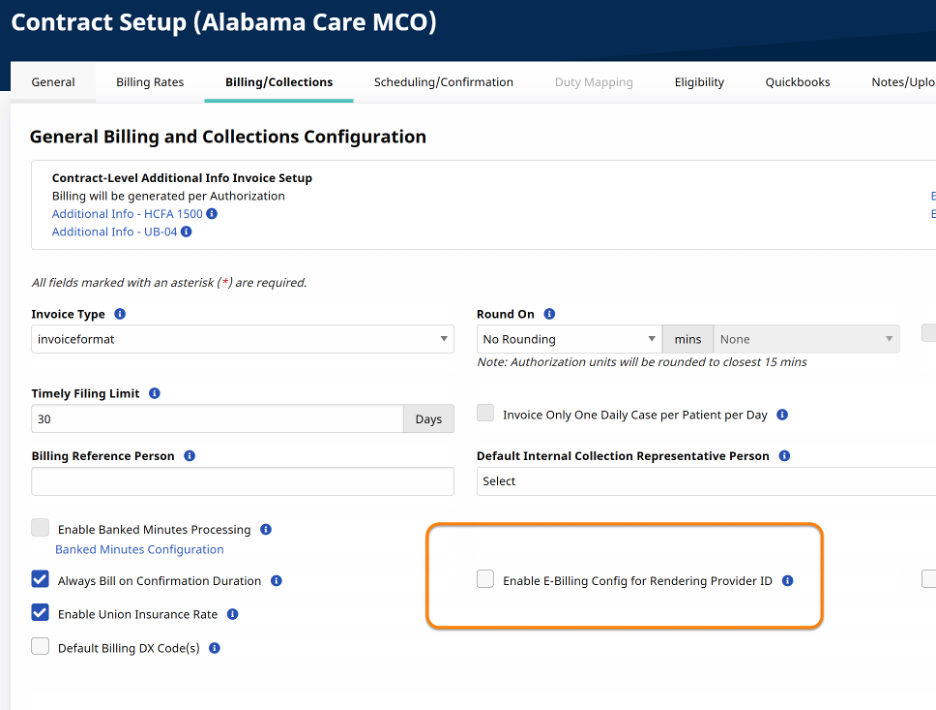Click info icon beside Additional Info - HCFA 1500
This screenshot has width=936, height=710.
pyautogui.click(x=212, y=214)
